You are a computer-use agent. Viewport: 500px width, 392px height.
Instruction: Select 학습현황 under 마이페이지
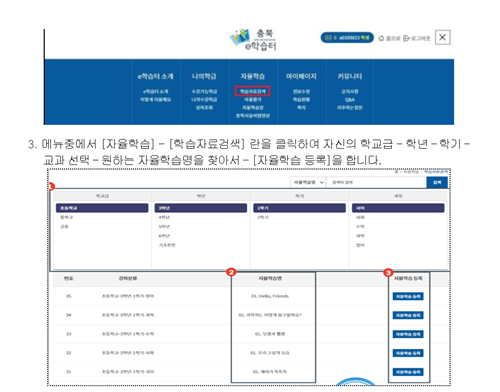(x=301, y=99)
